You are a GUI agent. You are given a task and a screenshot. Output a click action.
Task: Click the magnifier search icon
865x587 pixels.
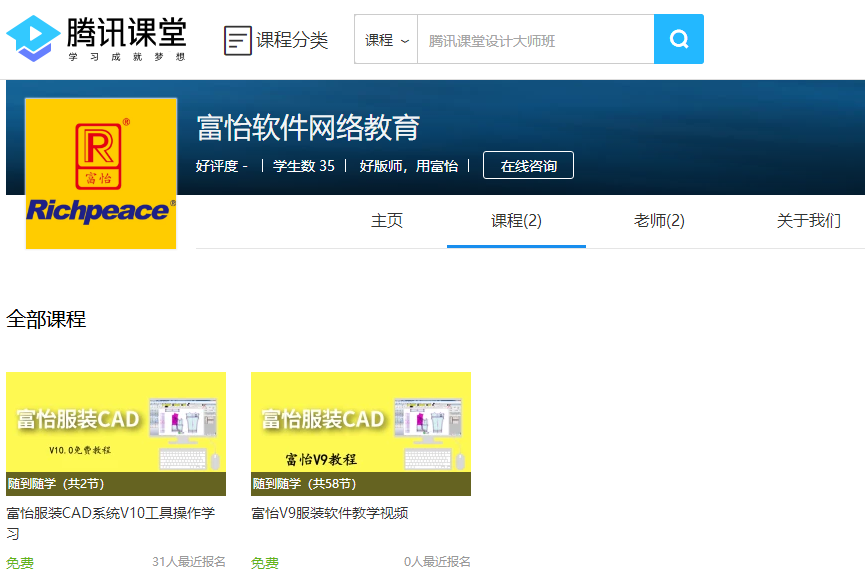pos(679,39)
